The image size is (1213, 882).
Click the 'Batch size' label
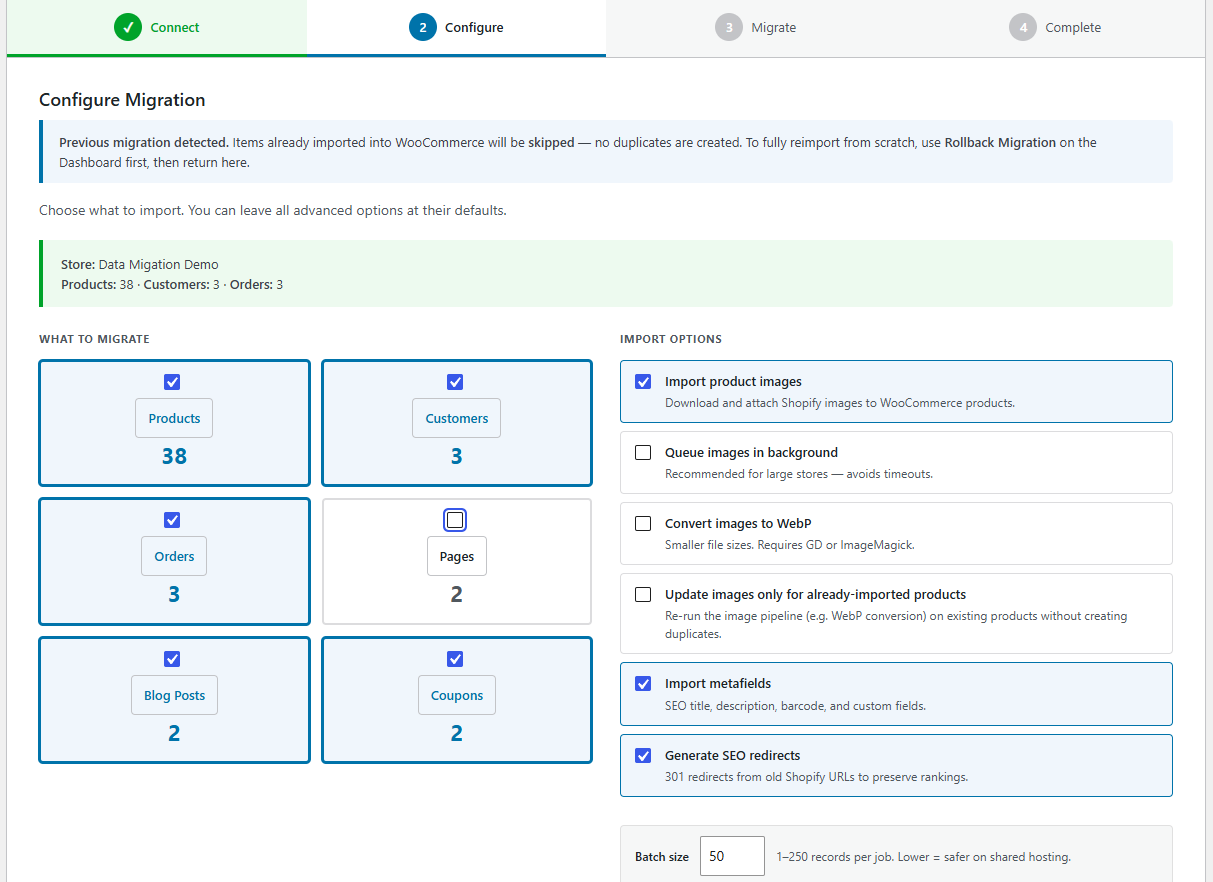662,857
